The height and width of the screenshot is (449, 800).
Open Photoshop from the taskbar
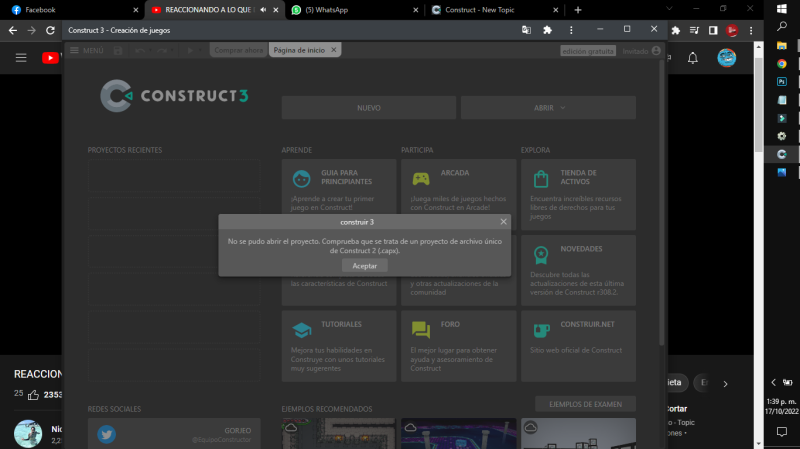(782, 82)
